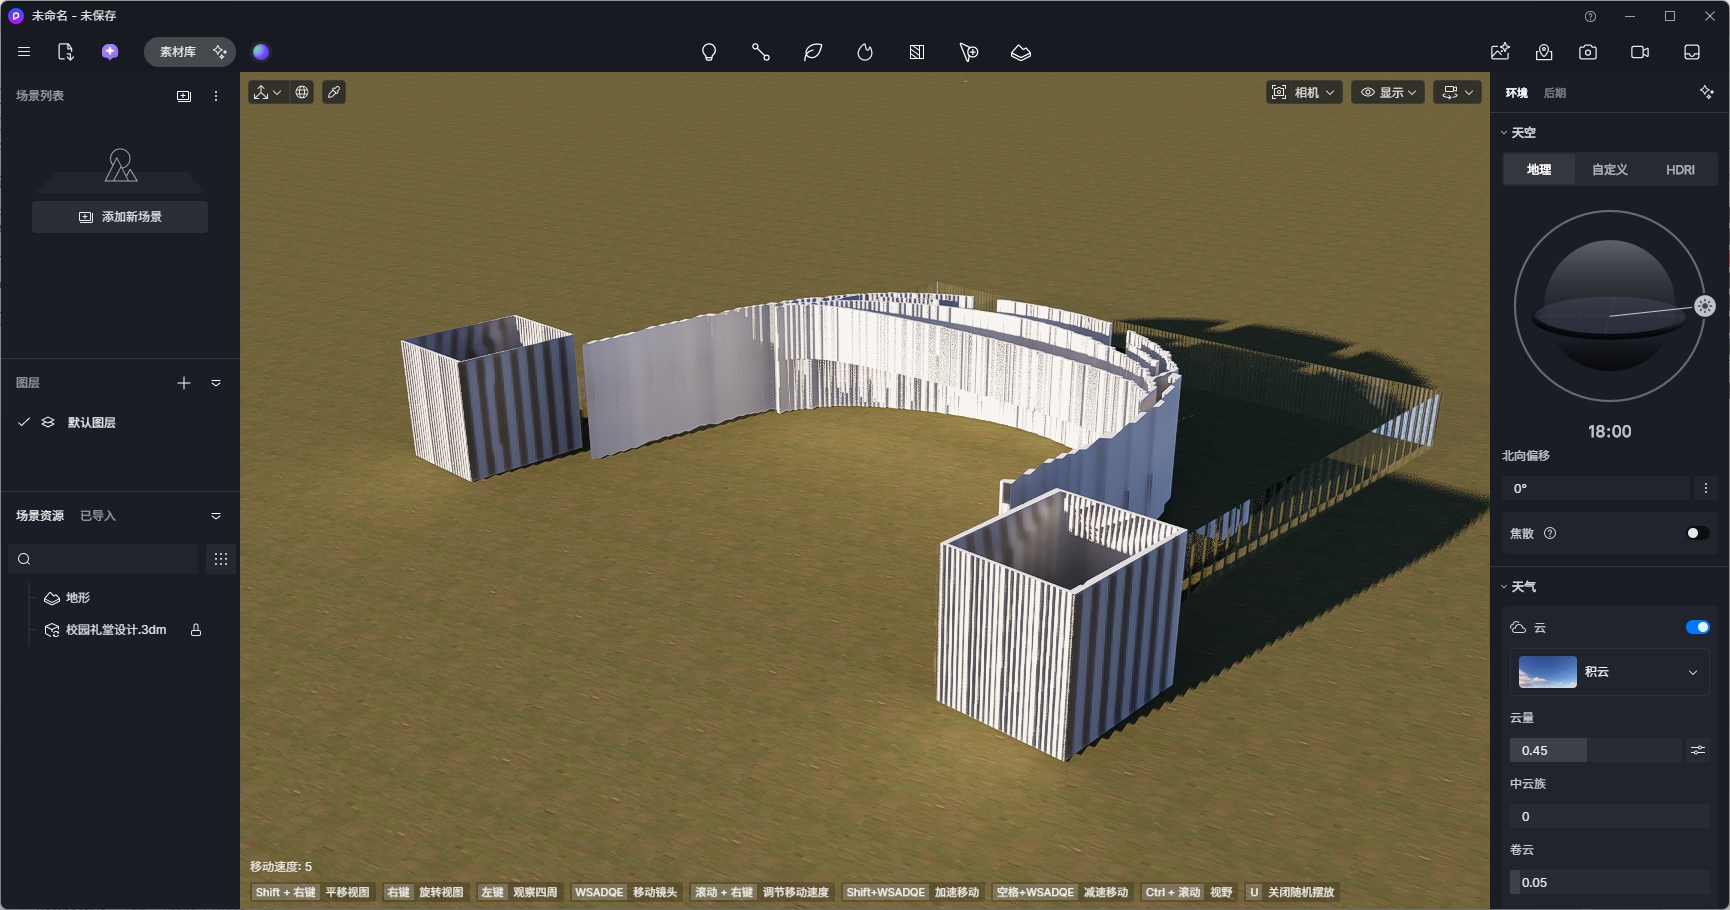Screen dimensions: 1730x910
Task: Open the terrain tool in top toolbar
Action: pyautogui.click(x=1021, y=52)
